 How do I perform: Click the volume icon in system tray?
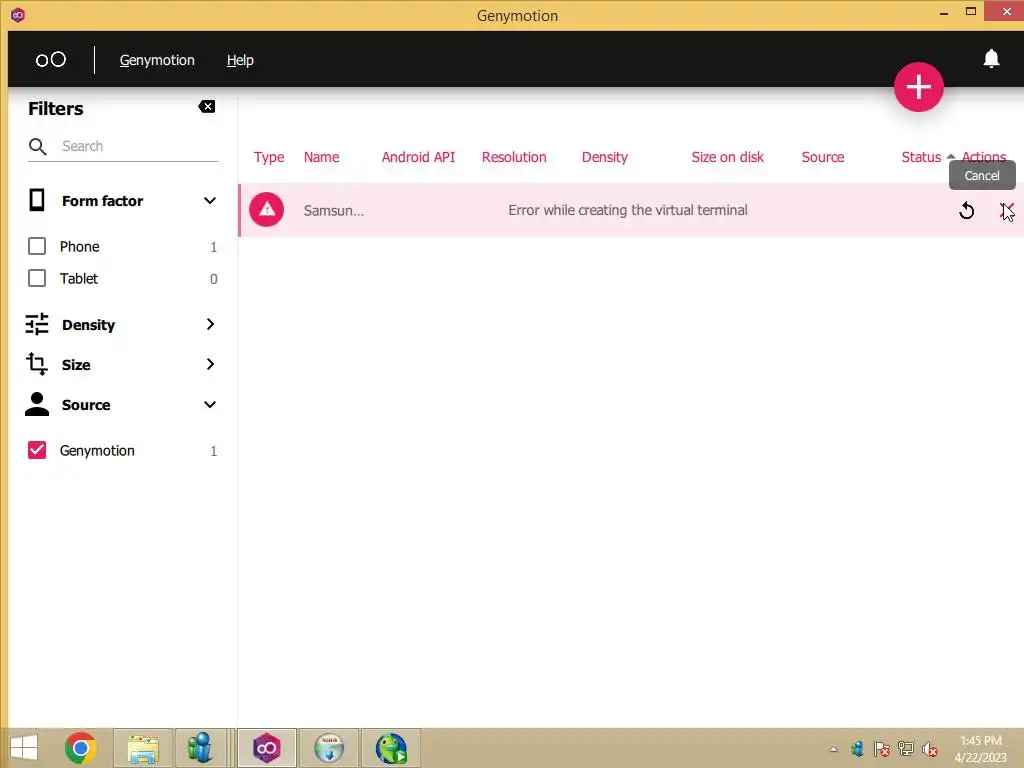click(x=929, y=749)
